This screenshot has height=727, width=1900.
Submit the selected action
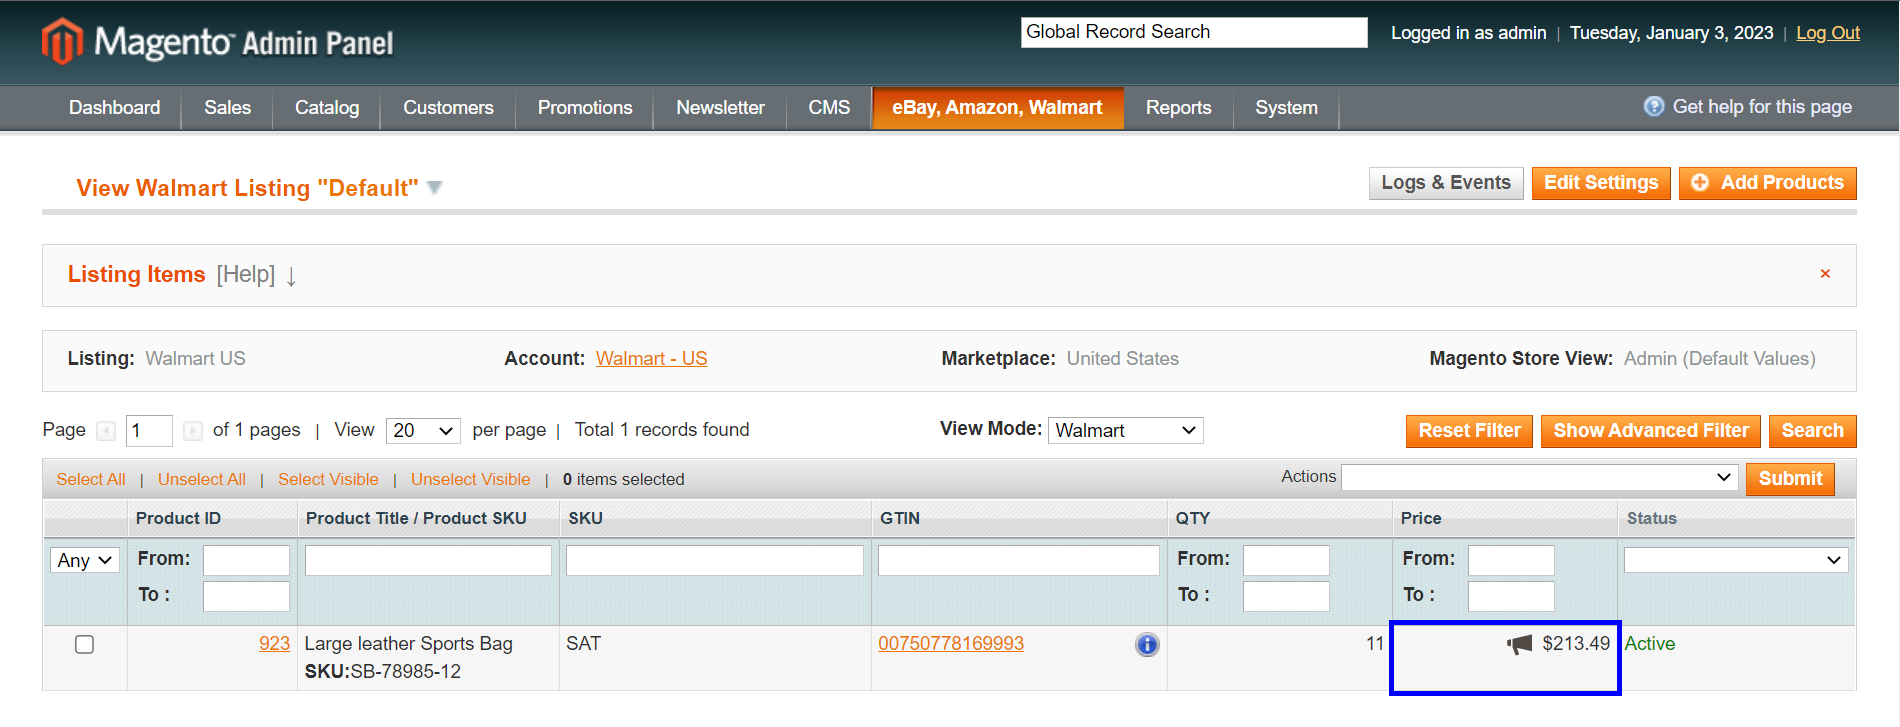[1790, 479]
